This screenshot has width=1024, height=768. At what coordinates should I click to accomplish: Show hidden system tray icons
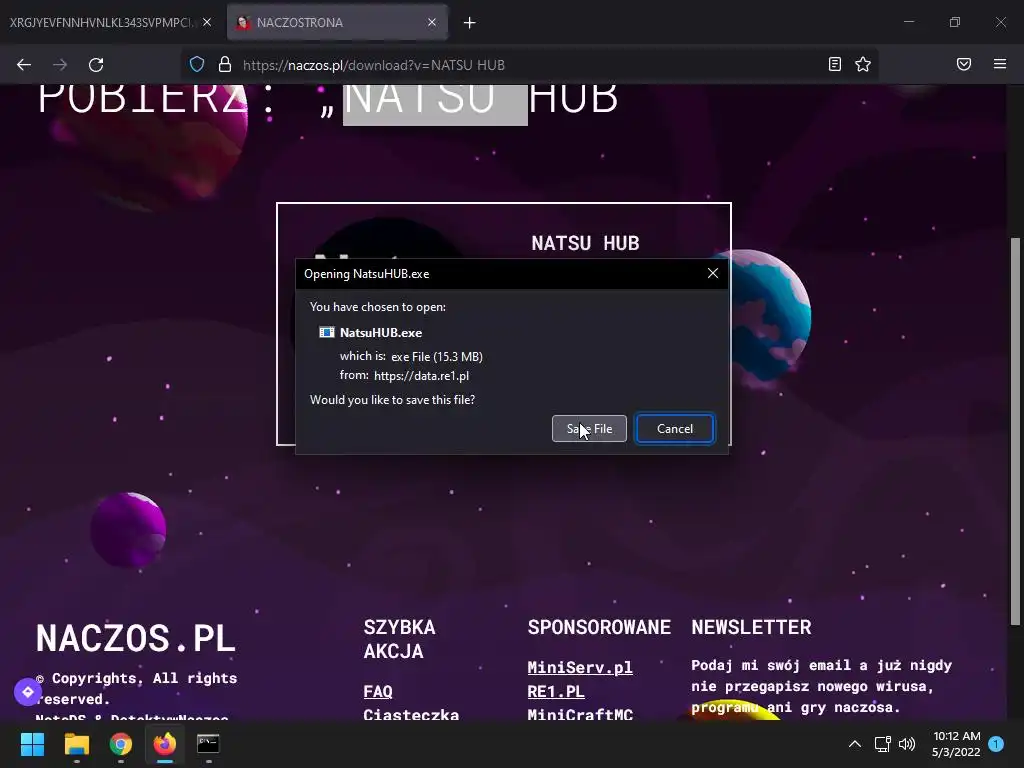(854, 744)
